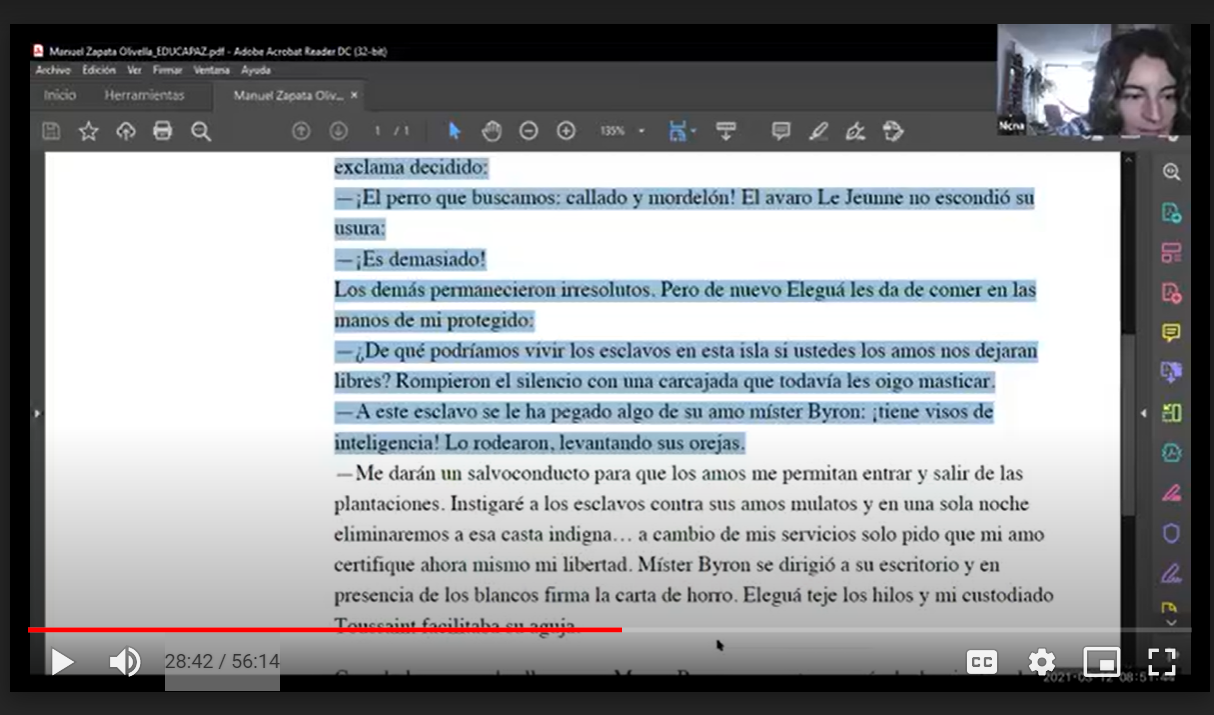
Task: Open the Firmar menu
Action: coord(167,71)
